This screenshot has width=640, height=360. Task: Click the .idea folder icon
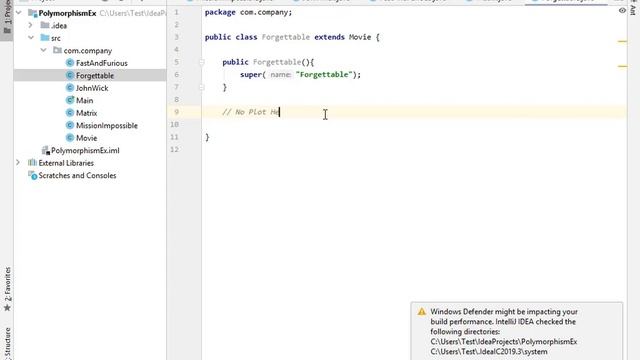(45, 25)
